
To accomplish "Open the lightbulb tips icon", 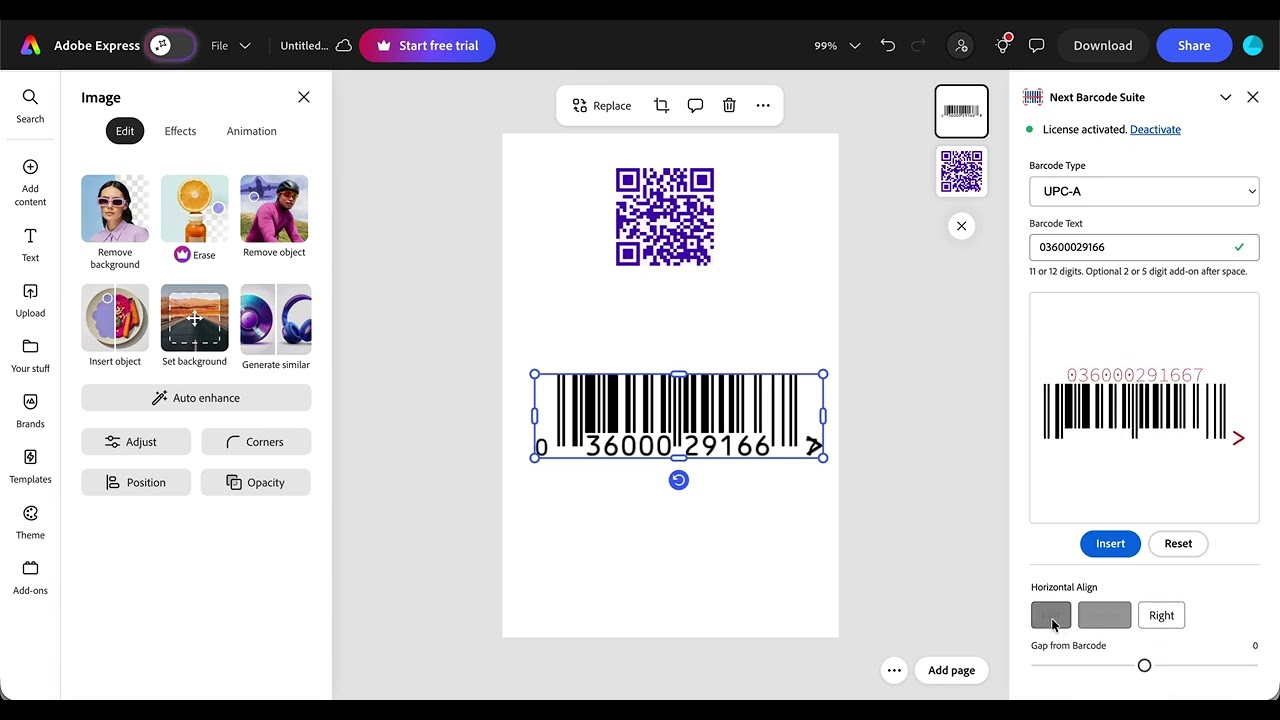I will tap(1003, 45).
